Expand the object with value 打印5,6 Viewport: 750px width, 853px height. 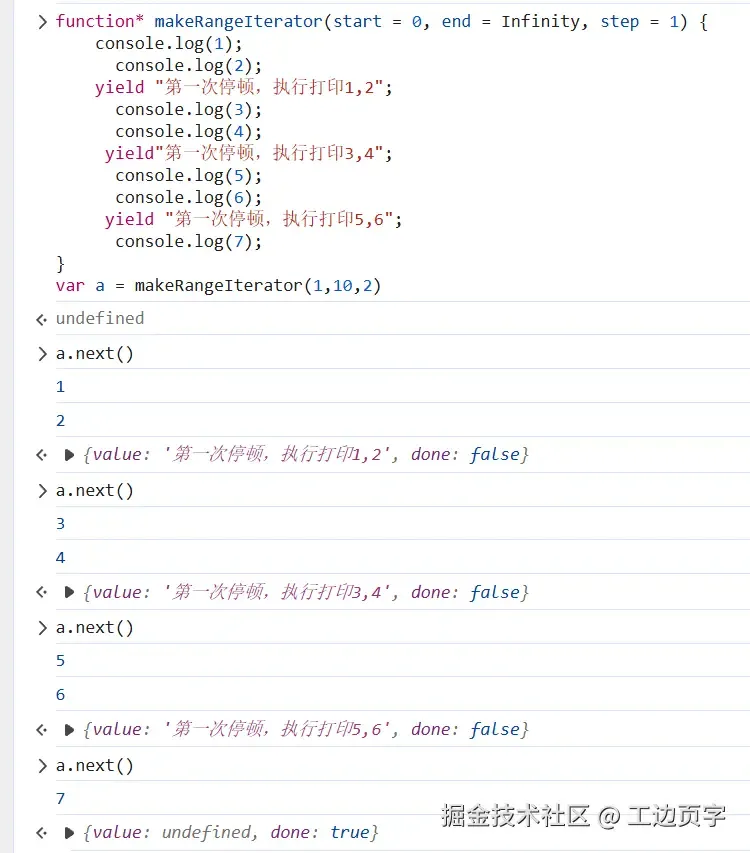pyautogui.click(x=69, y=730)
